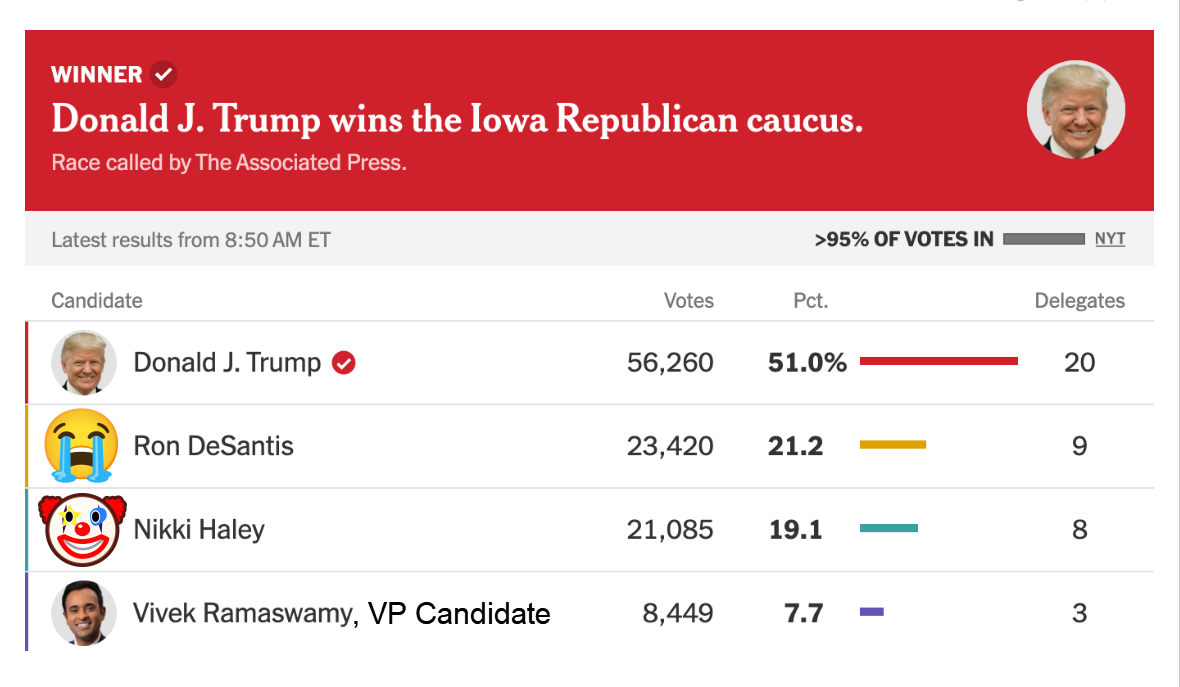Screen dimensions: 1180x687
Task: Select the Votes column header
Action: pos(689,301)
